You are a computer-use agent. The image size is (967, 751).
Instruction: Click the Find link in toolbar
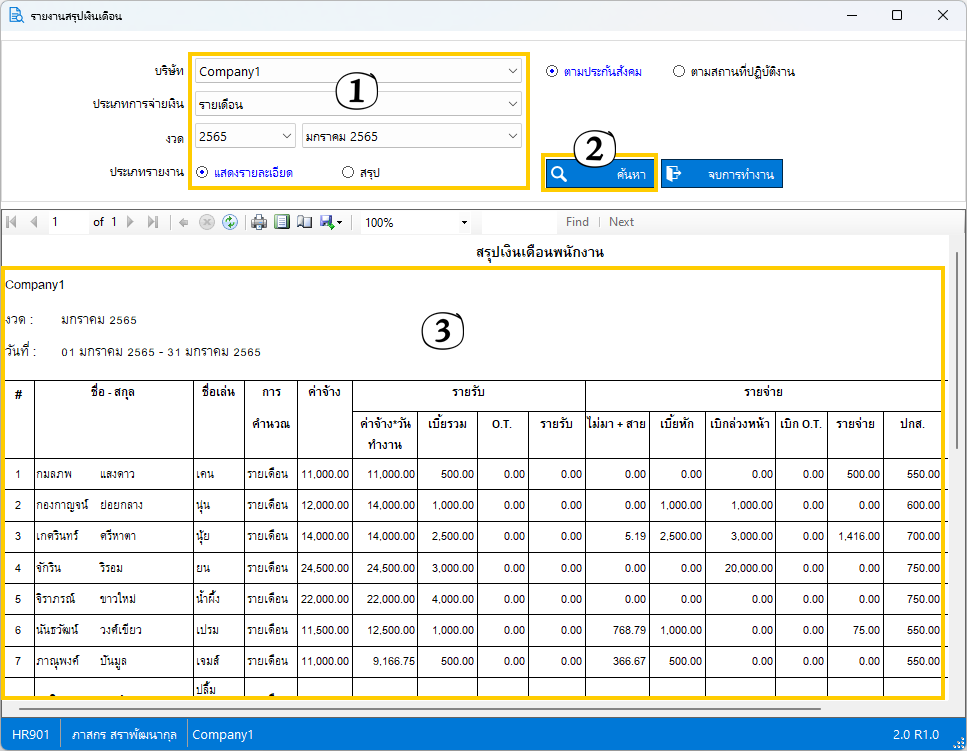point(577,222)
